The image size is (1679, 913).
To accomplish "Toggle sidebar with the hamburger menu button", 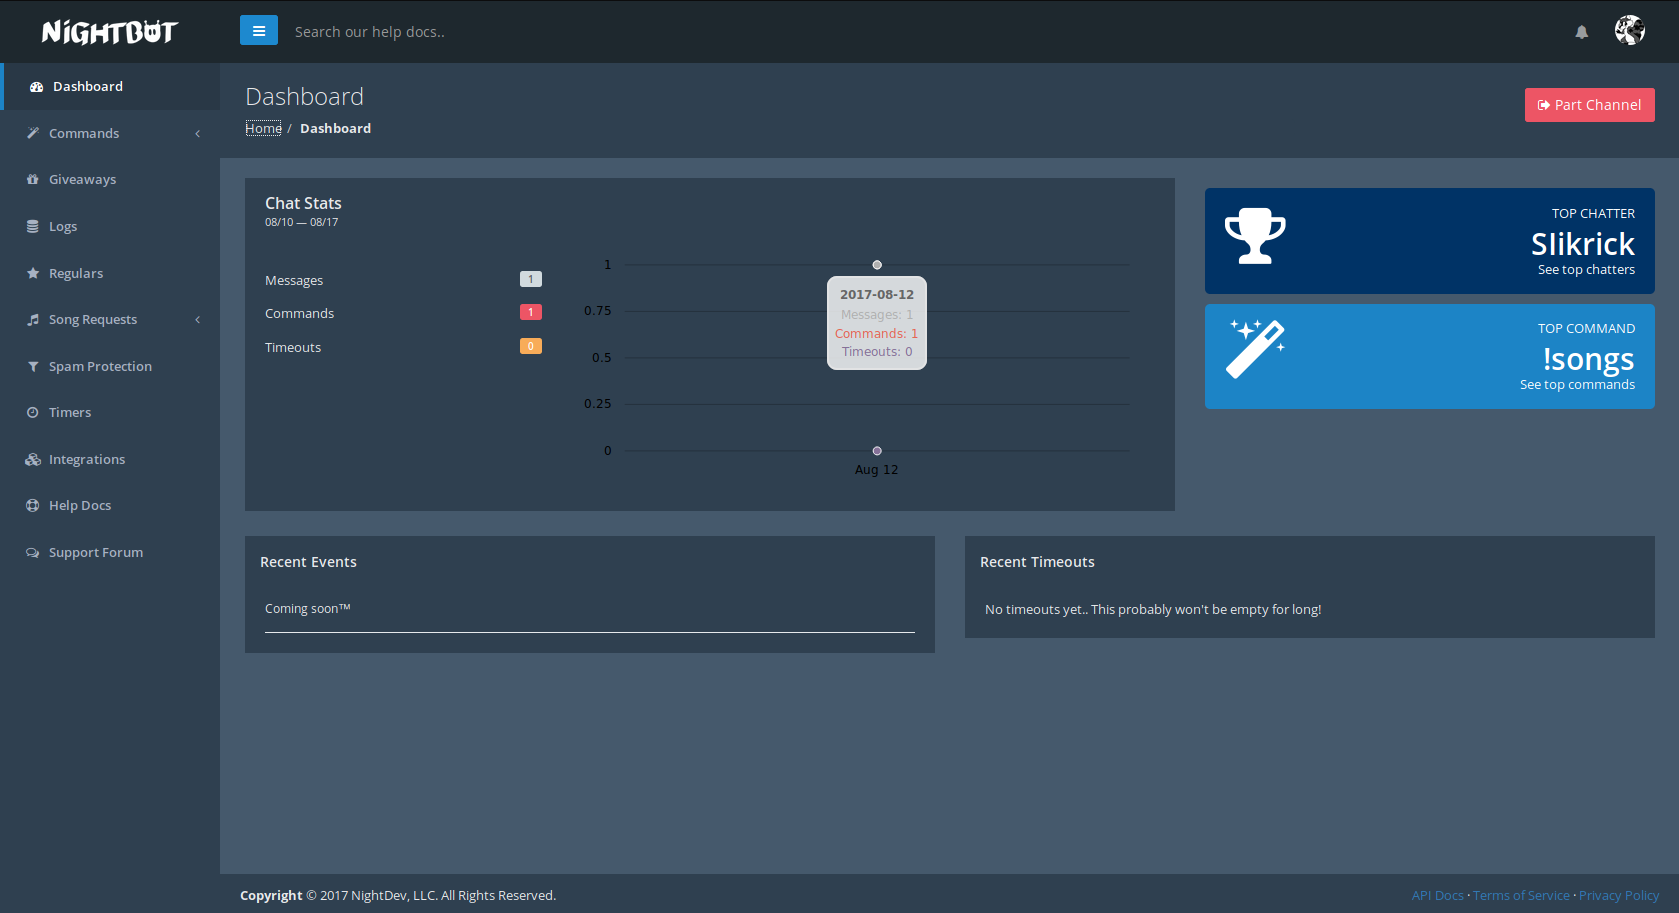I will [x=259, y=31].
